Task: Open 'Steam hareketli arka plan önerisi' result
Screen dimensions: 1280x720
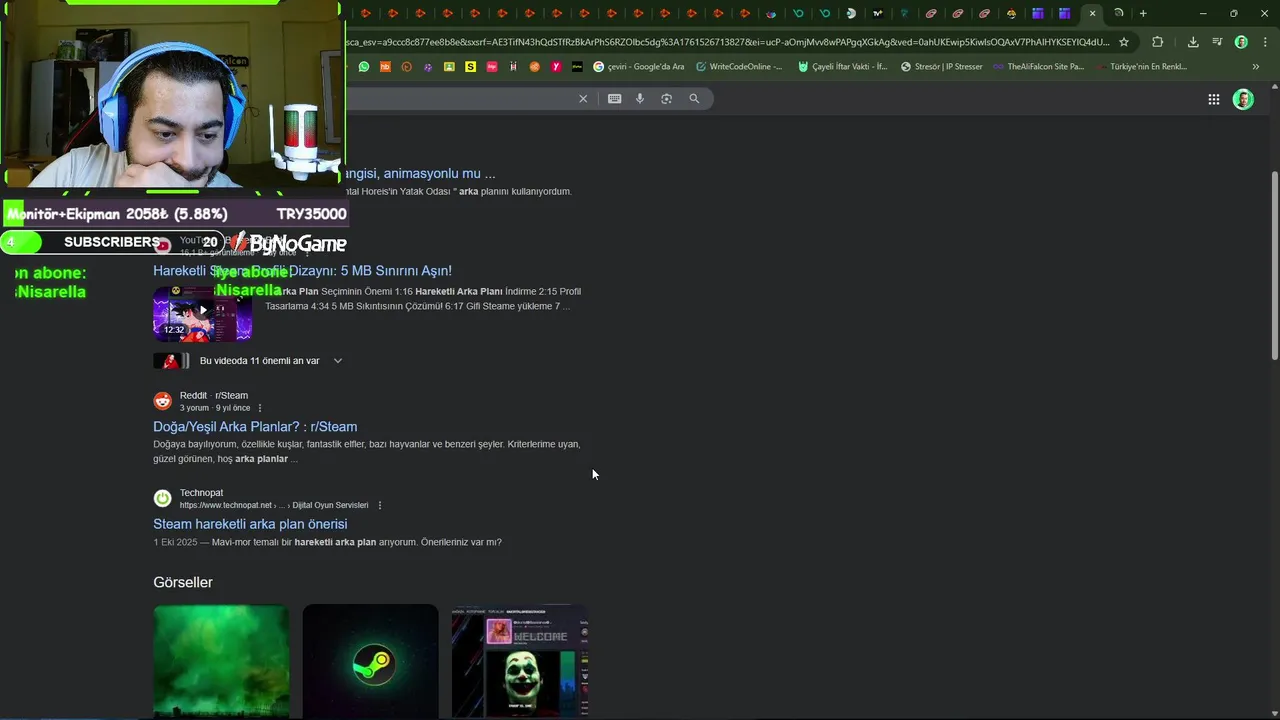Action: pos(250,524)
